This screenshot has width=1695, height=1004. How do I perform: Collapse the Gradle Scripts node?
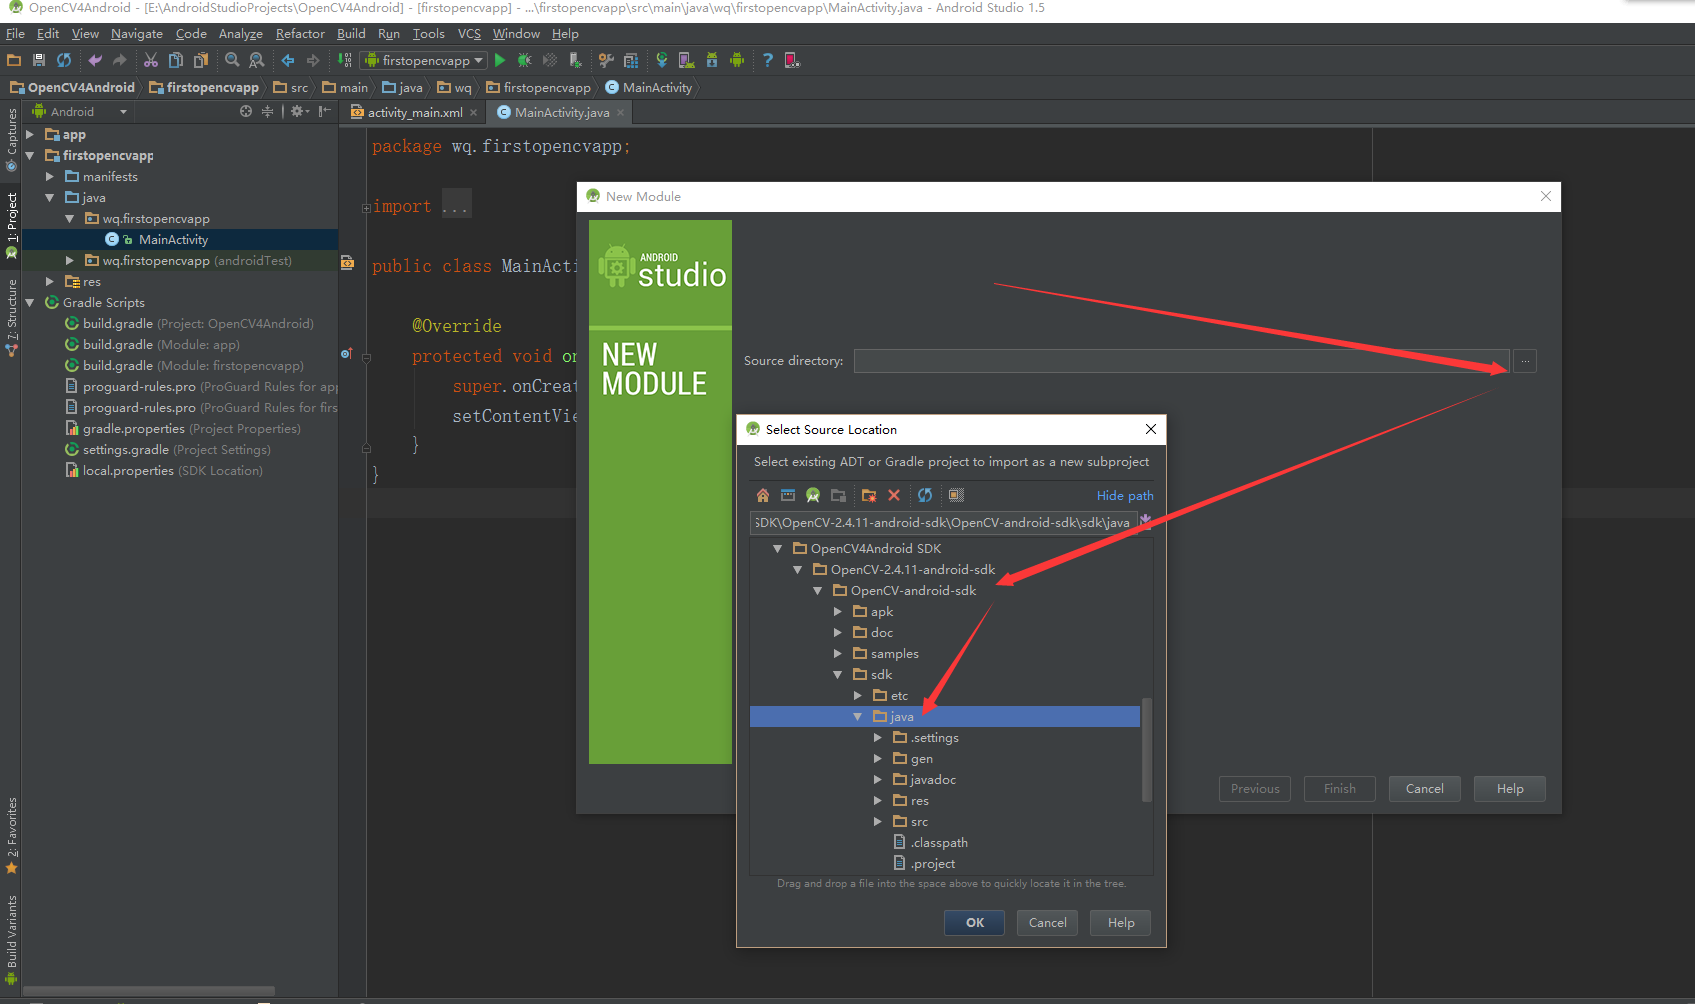[x=30, y=302]
